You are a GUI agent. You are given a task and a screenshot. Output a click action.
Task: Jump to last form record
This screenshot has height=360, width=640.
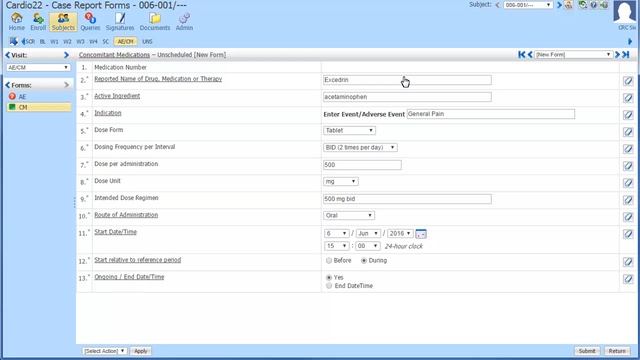tap(626, 54)
